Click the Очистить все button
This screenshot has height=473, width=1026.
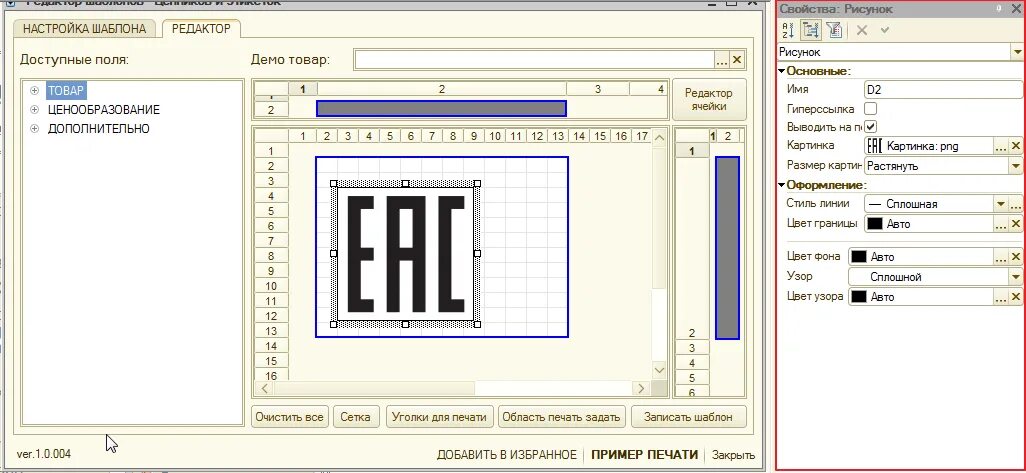tap(290, 417)
